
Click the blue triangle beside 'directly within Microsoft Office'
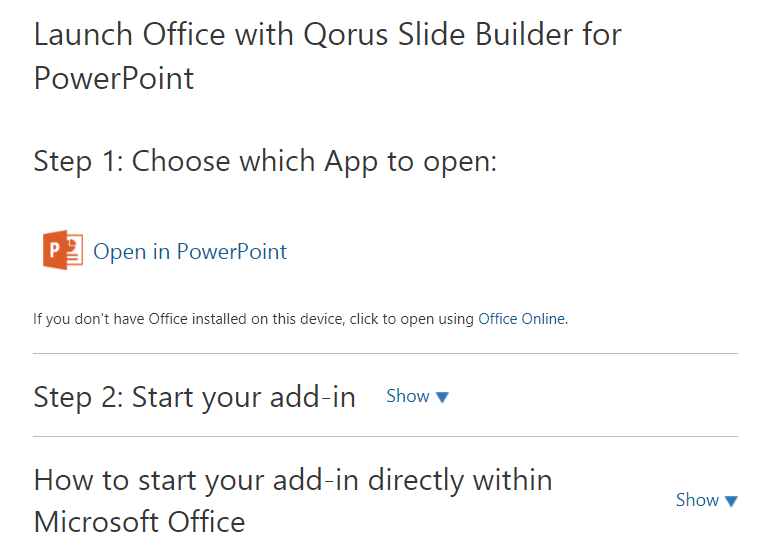coord(731,501)
